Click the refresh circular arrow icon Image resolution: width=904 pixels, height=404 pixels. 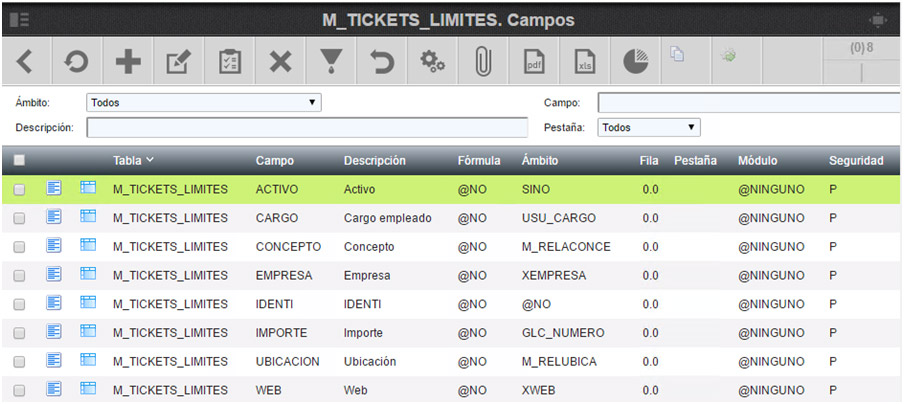[x=76, y=61]
